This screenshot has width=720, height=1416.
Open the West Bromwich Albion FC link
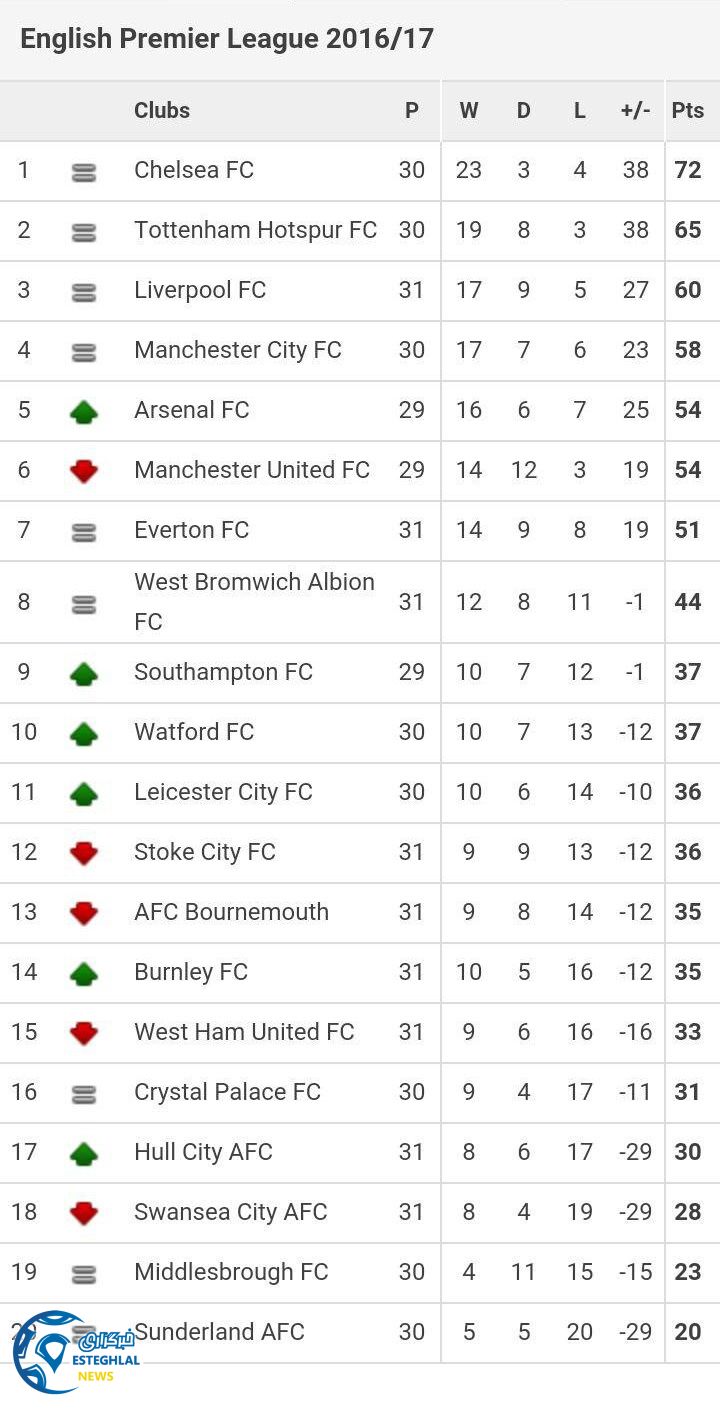coord(254,601)
